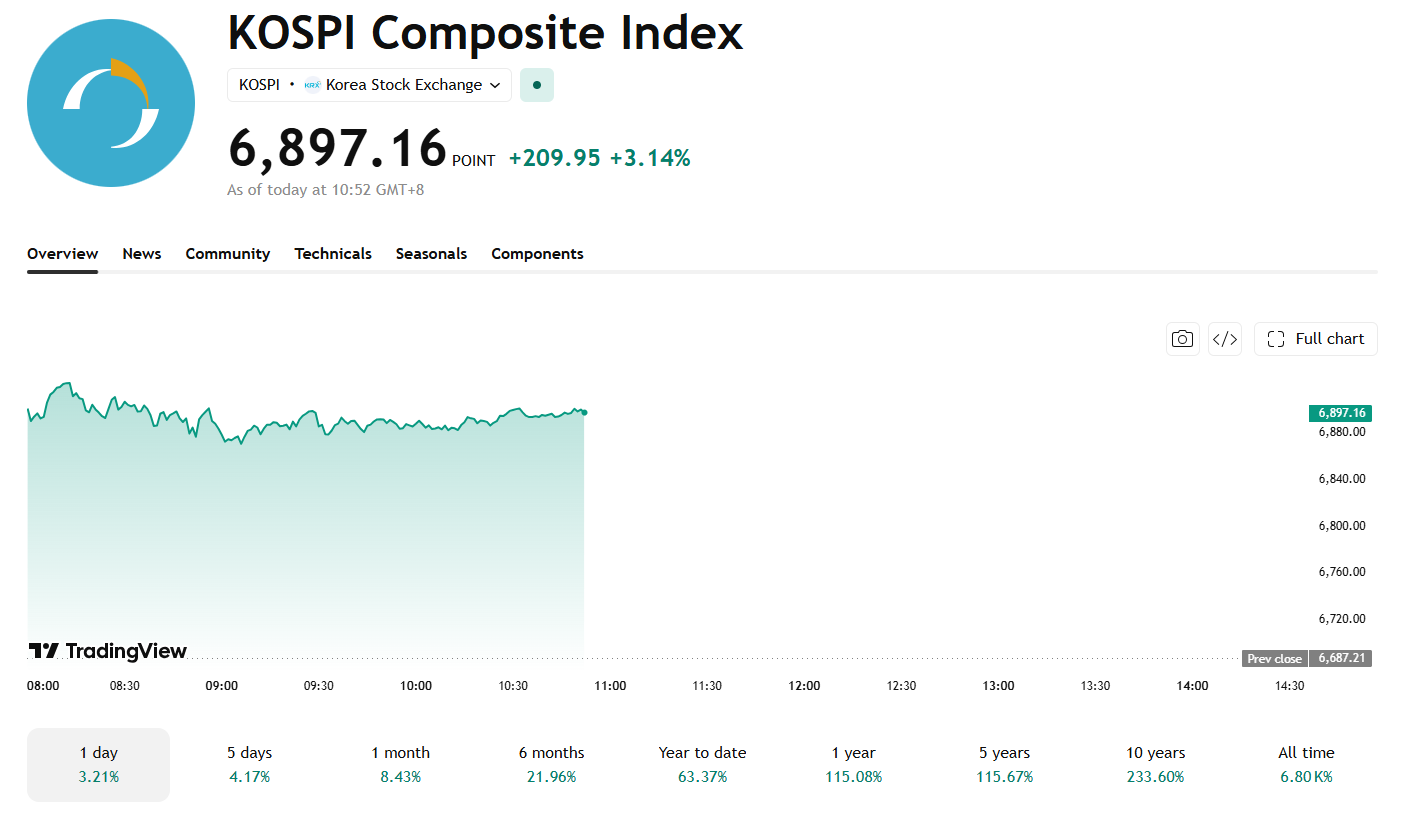Click the green market status dot

pos(537,85)
